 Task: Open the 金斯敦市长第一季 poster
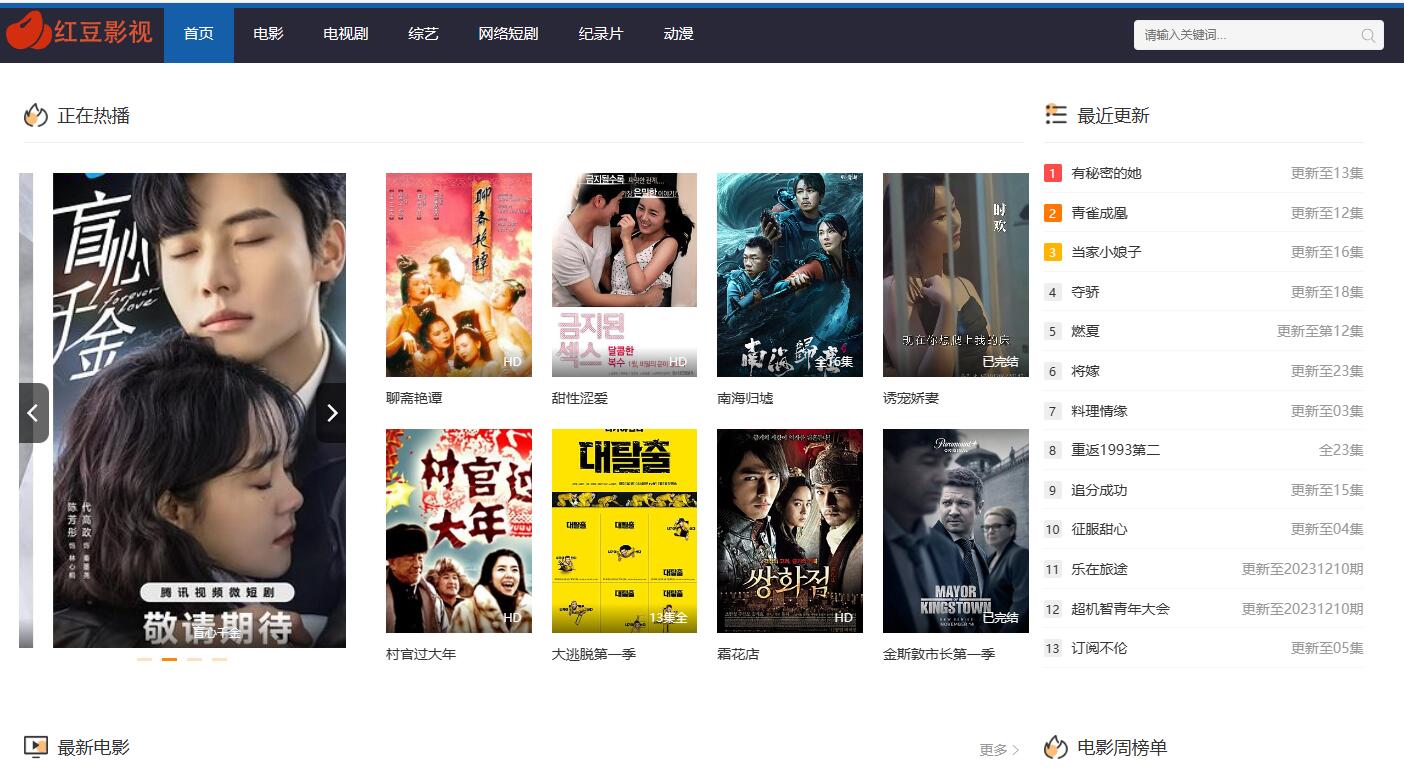click(956, 531)
